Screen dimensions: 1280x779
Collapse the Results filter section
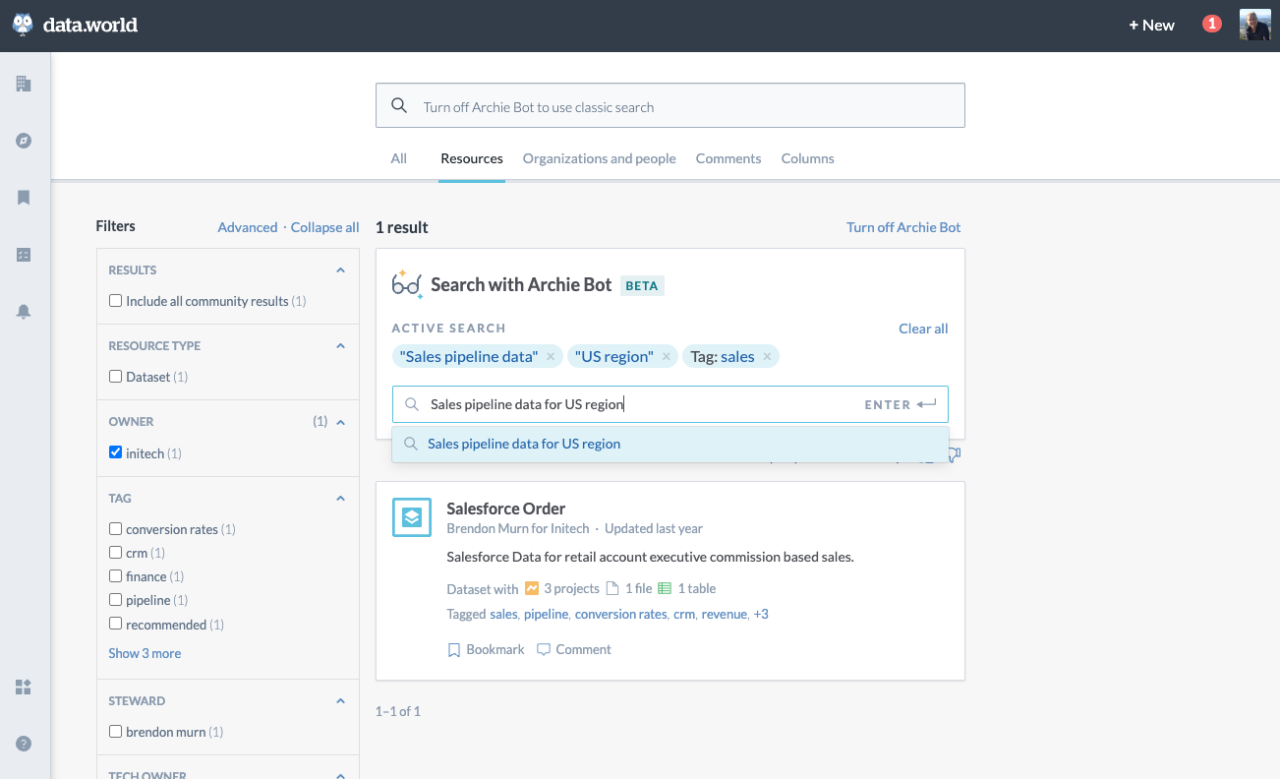(340, 270)
